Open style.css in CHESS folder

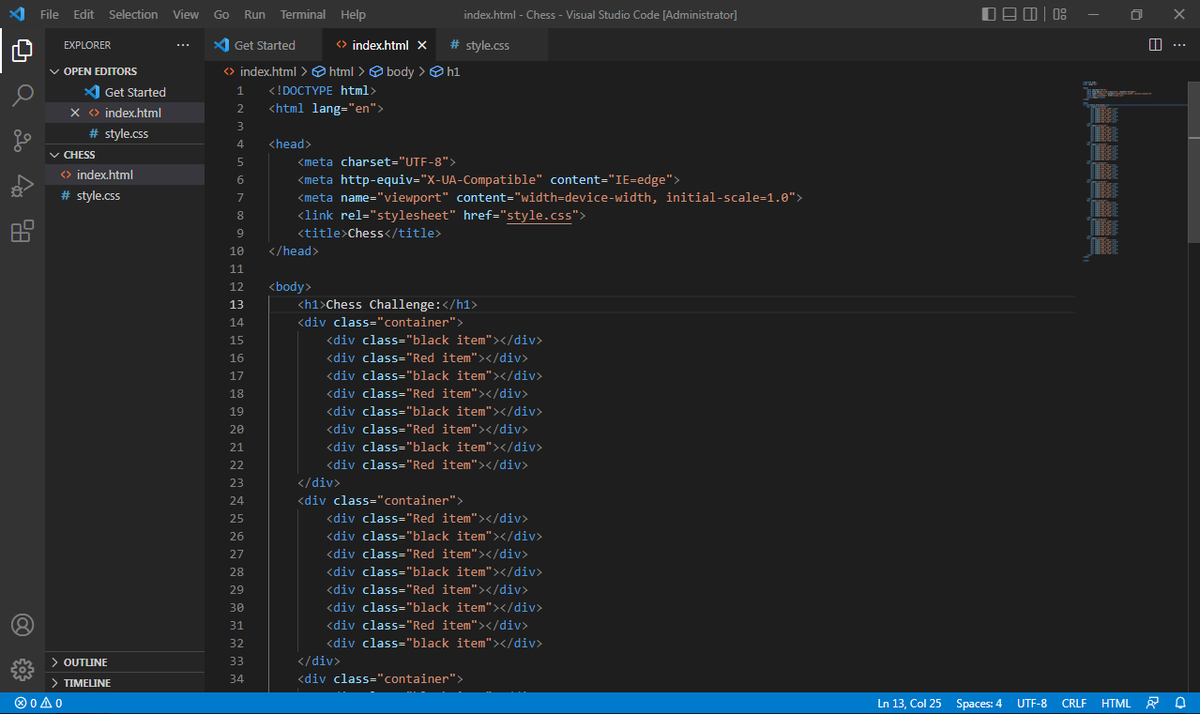pos(125,195)
